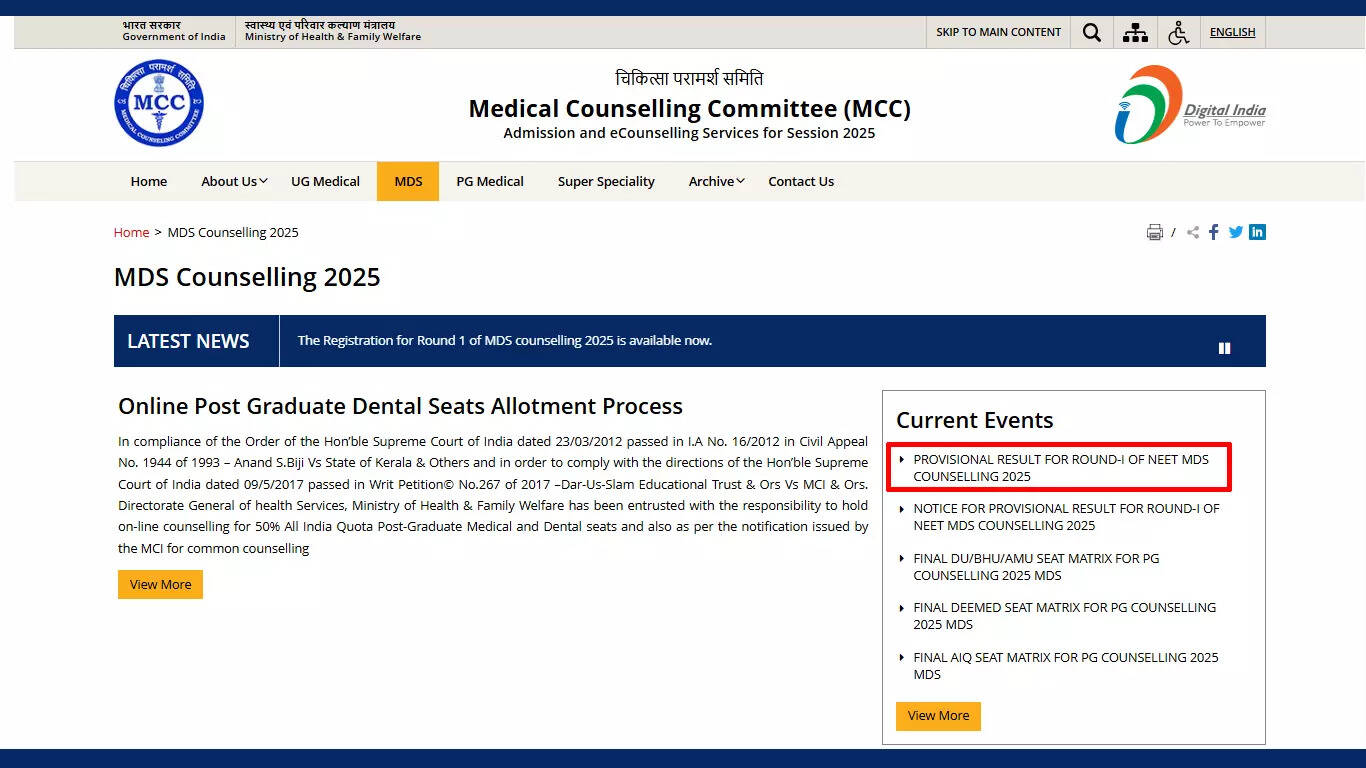Viewport: 1366px width, 768px height.
Task: Switch language using English link
Action: 1232,32
